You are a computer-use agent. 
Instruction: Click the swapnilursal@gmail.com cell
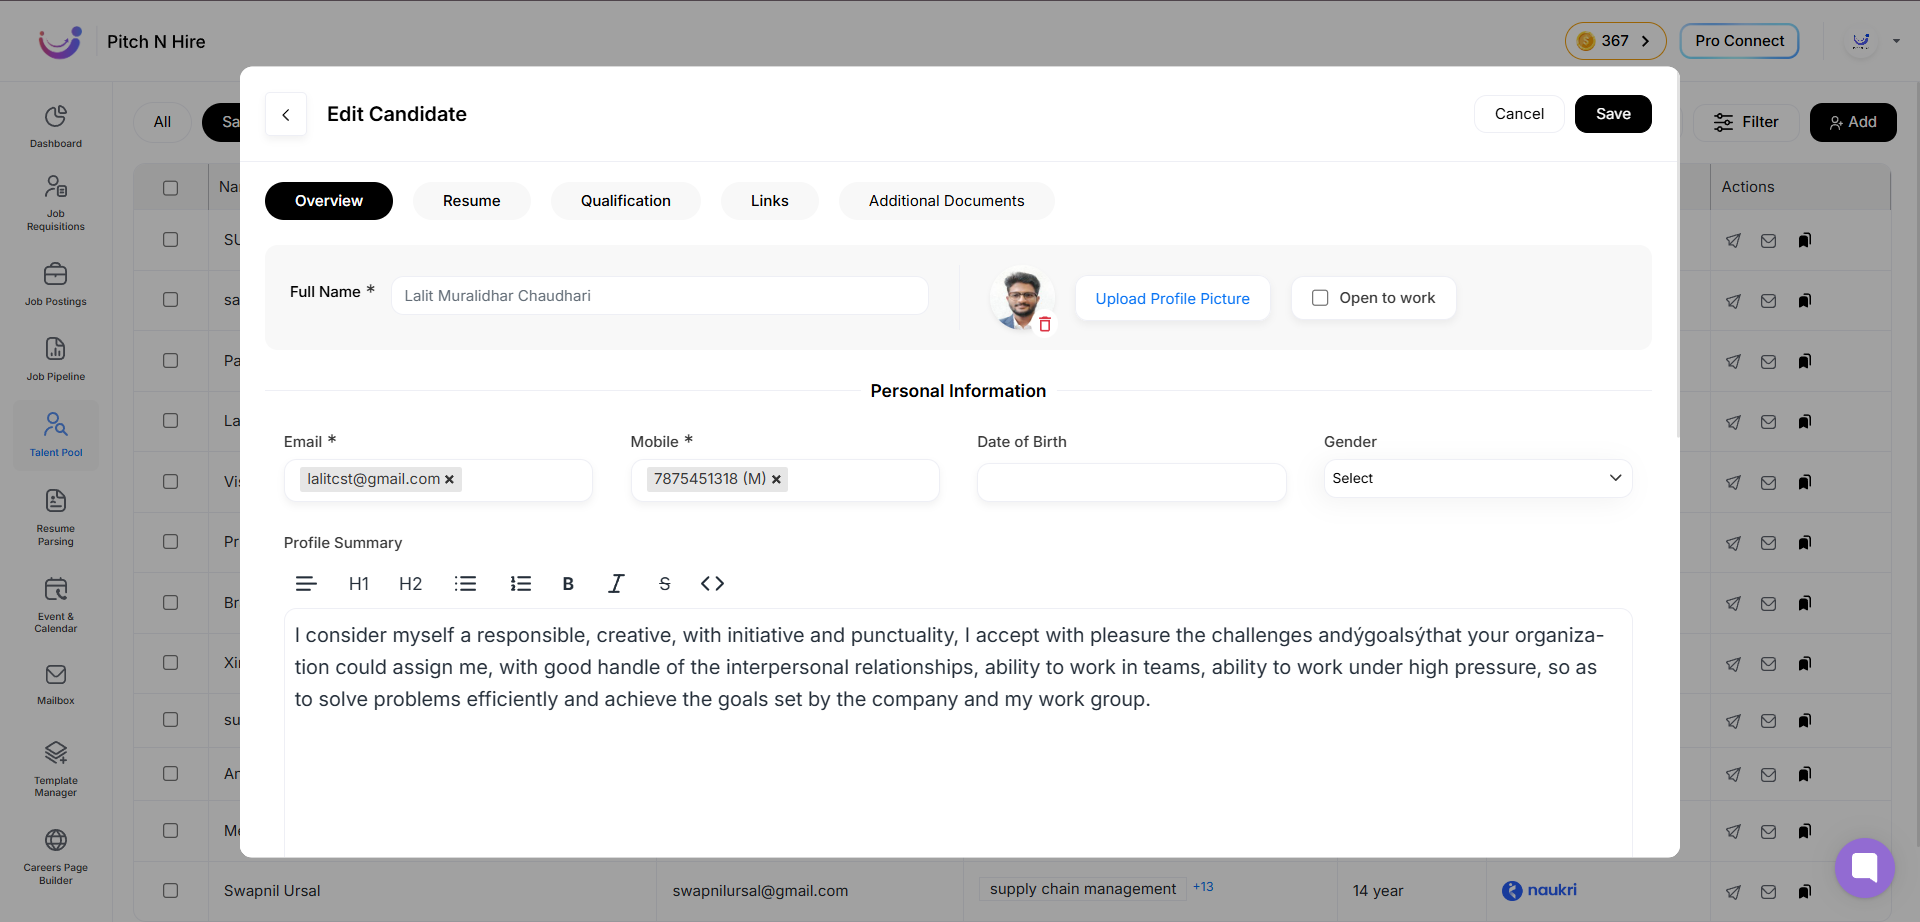[x=760, y=891]
